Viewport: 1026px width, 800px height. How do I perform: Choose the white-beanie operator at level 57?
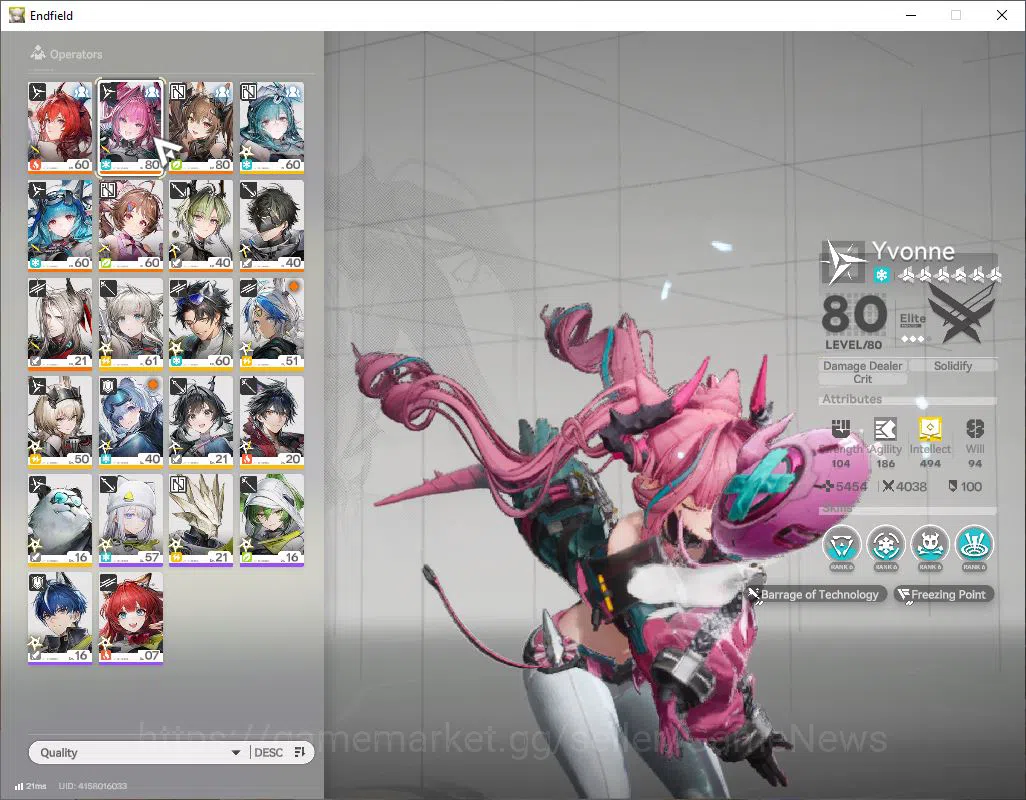131,519
